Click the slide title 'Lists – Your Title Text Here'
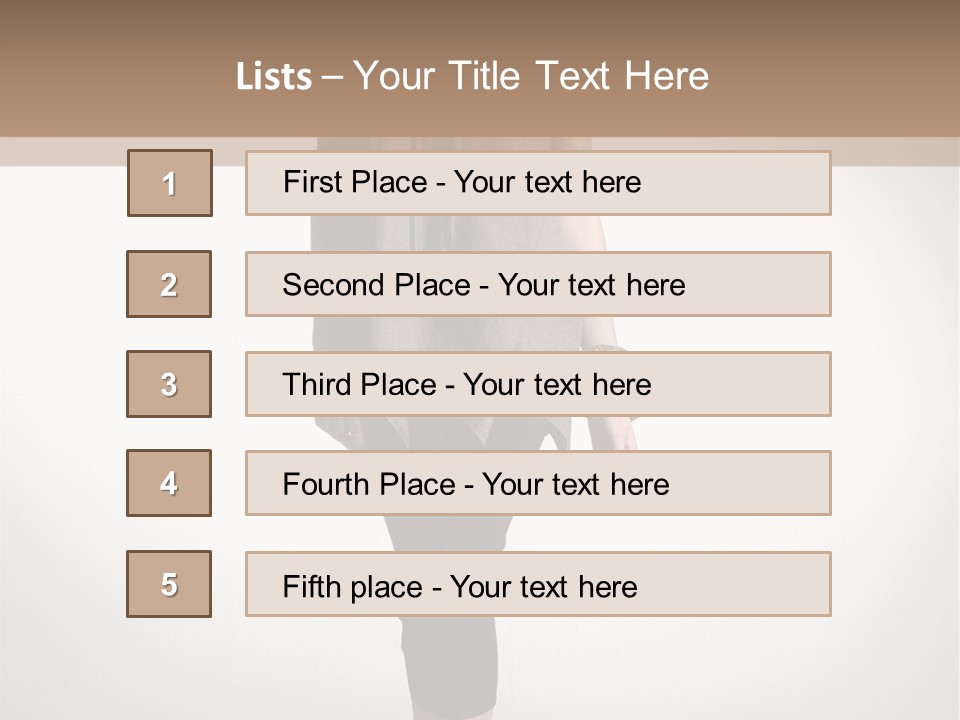 coord(472,76)
